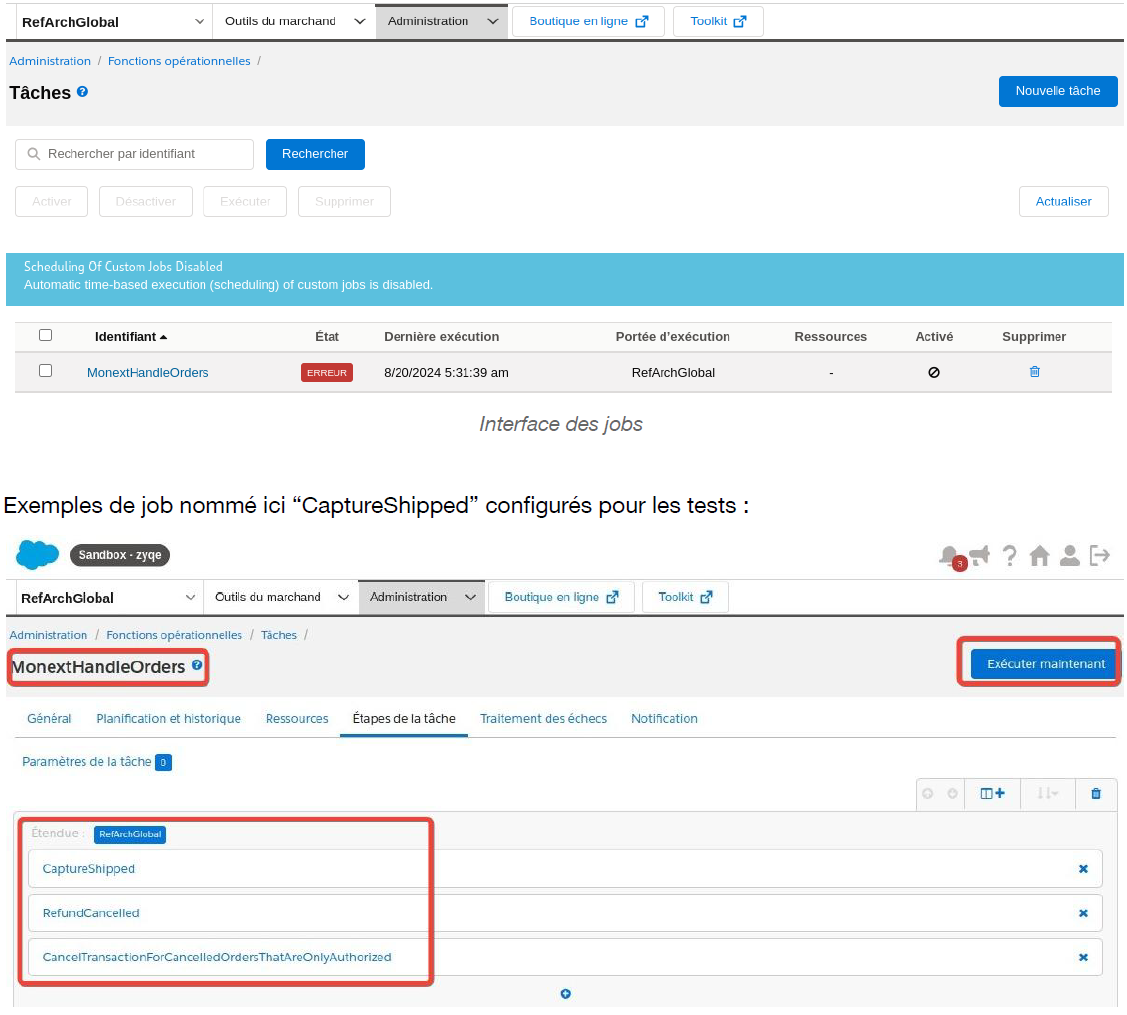The height and width of the screenshot is (1015, 1127).
Task: Open the Traitement des échecs tab
Action: pos(543,718)
